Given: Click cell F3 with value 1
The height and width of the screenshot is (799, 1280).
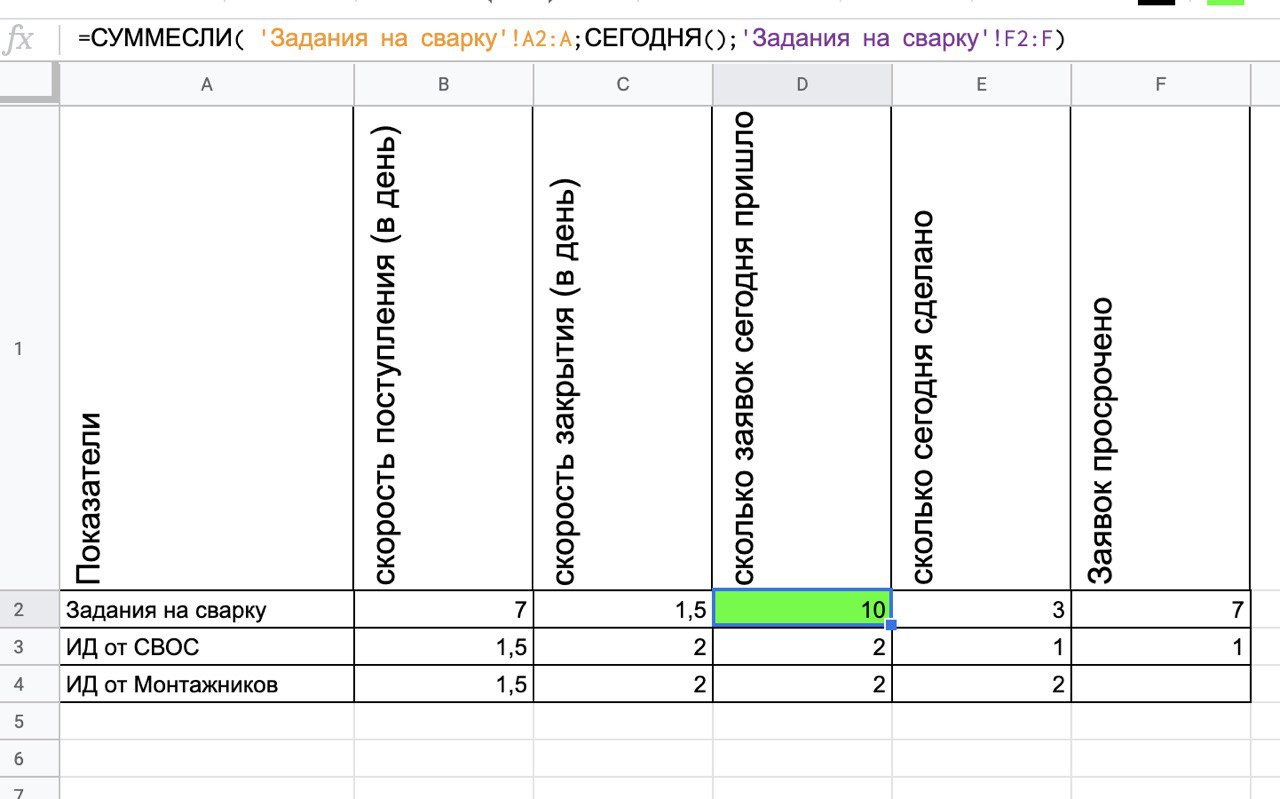Looking at the screenshot, I should pyautogui.click(x=1161, y=646).
